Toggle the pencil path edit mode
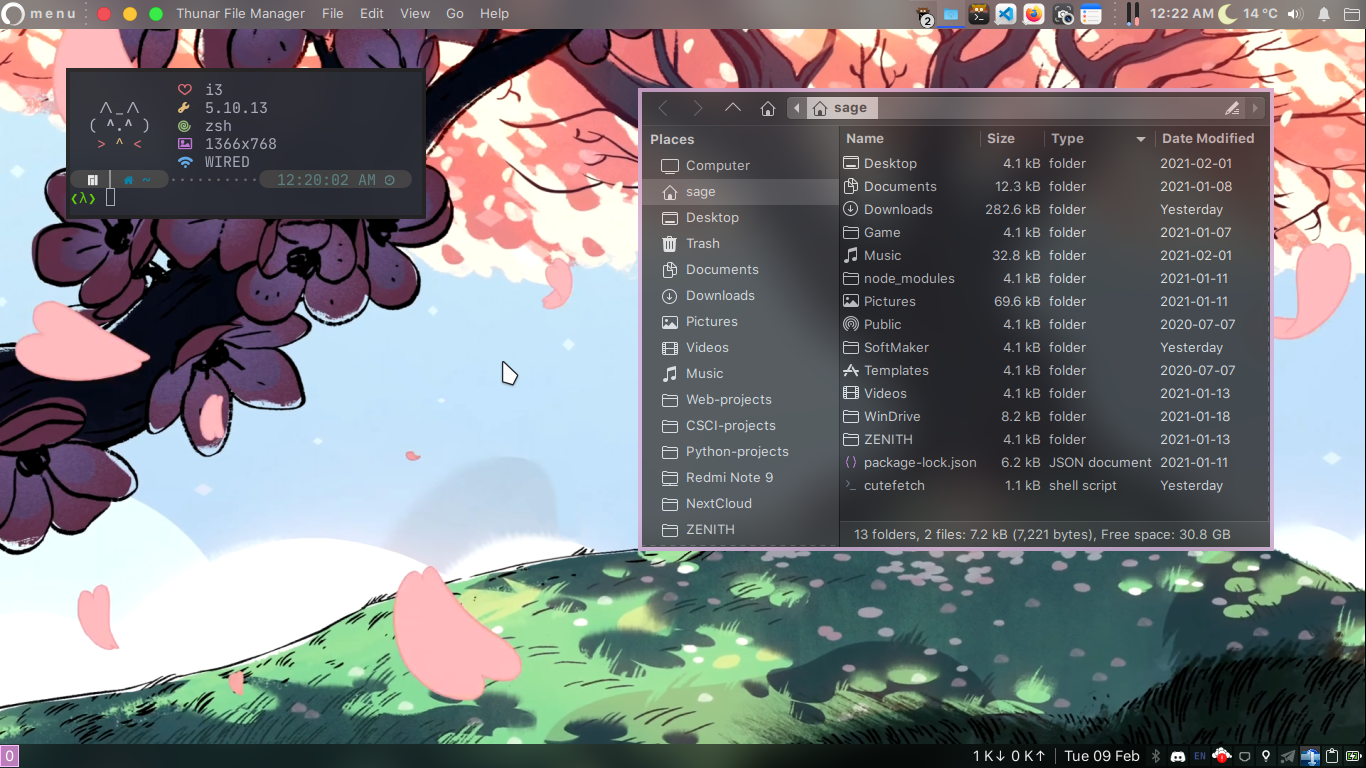Screen dimensions: 1366x768 [1232, 108]
